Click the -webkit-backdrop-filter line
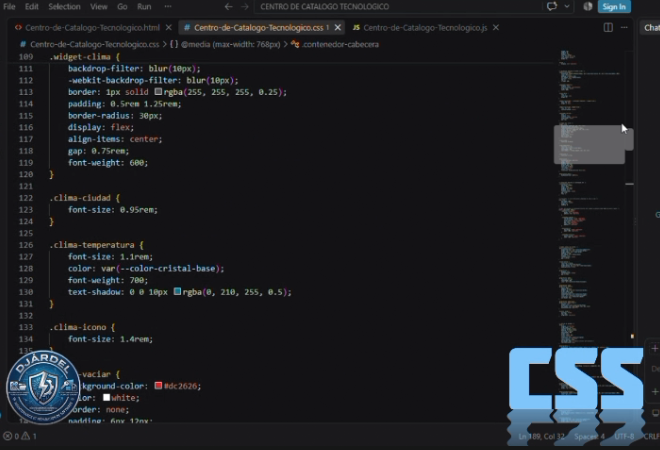Image resolution: width=660 pixels, height=450 pixels. tap(153, 80)
